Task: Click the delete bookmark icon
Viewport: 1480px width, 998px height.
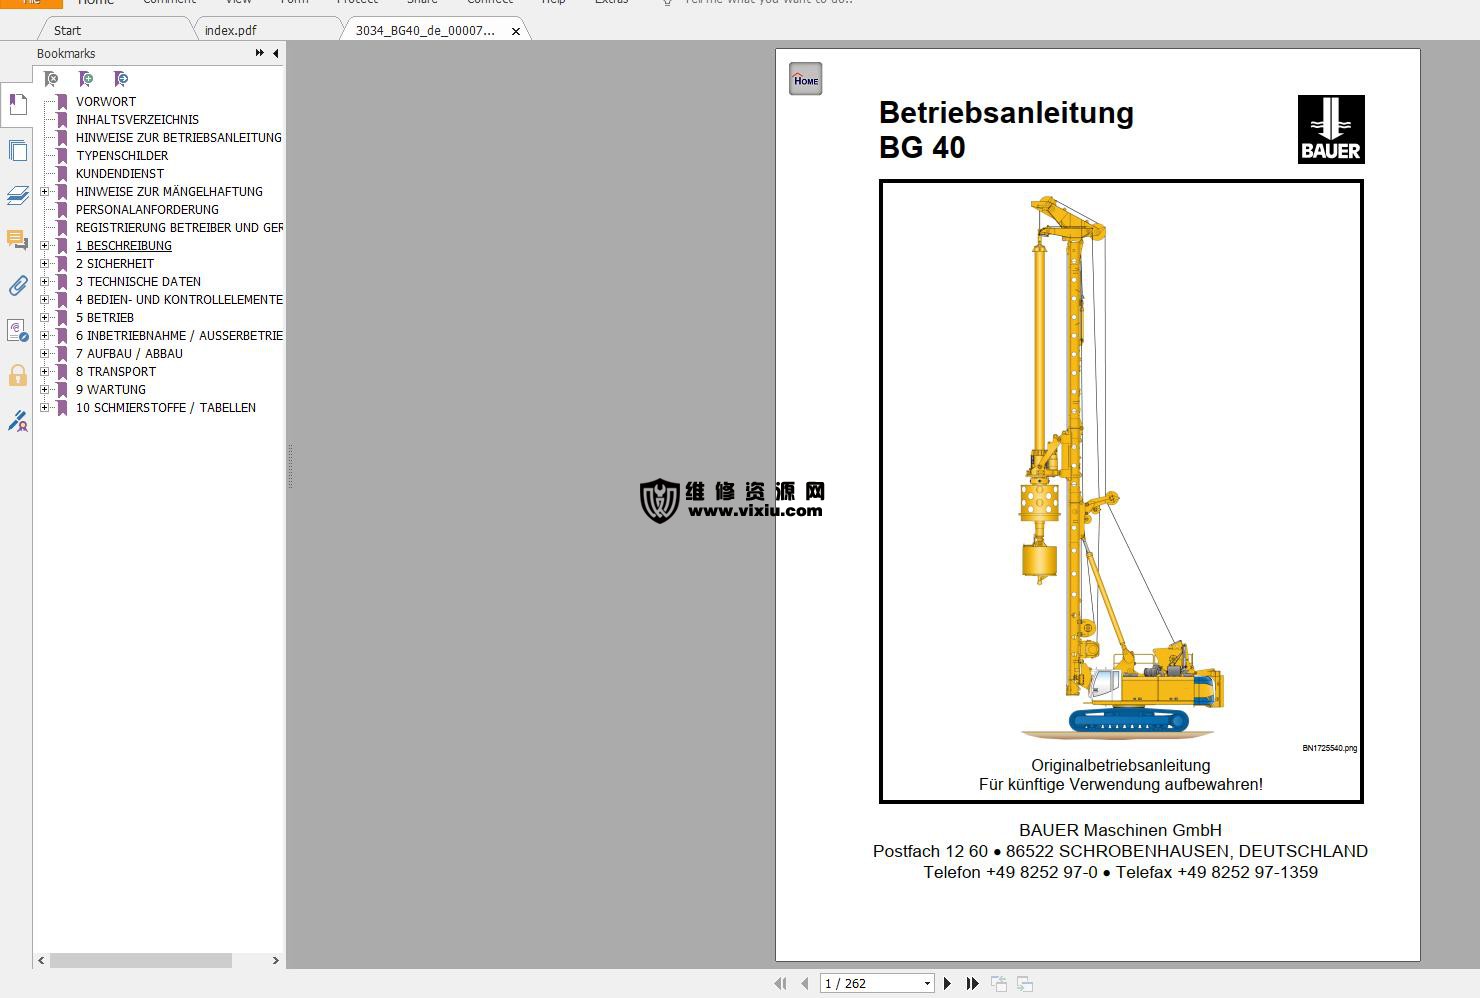Action: tap(51, 79)
